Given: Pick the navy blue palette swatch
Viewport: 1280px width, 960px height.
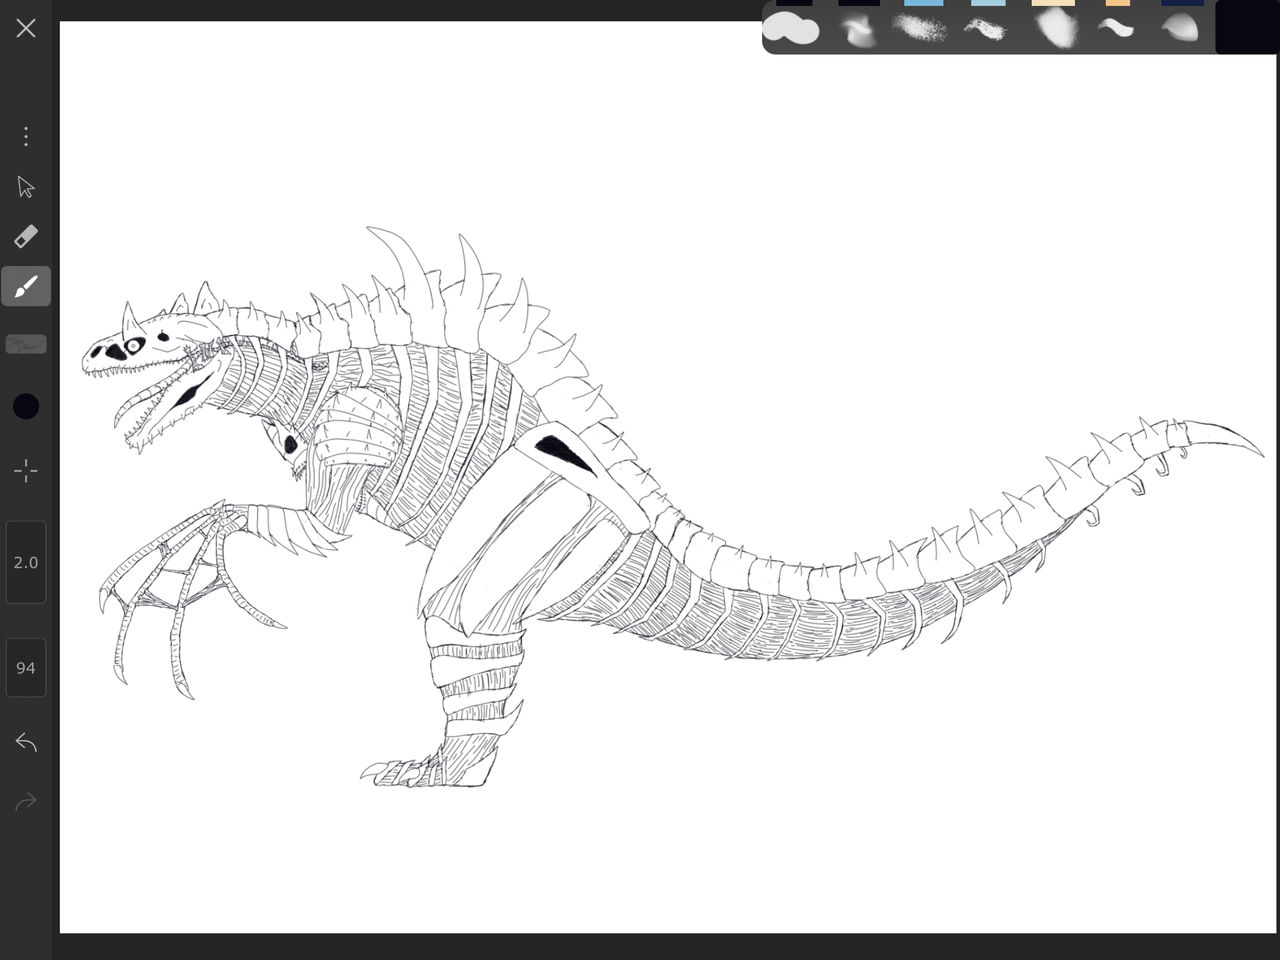Looking at the screenshot, I should [x=1182, y=3].
